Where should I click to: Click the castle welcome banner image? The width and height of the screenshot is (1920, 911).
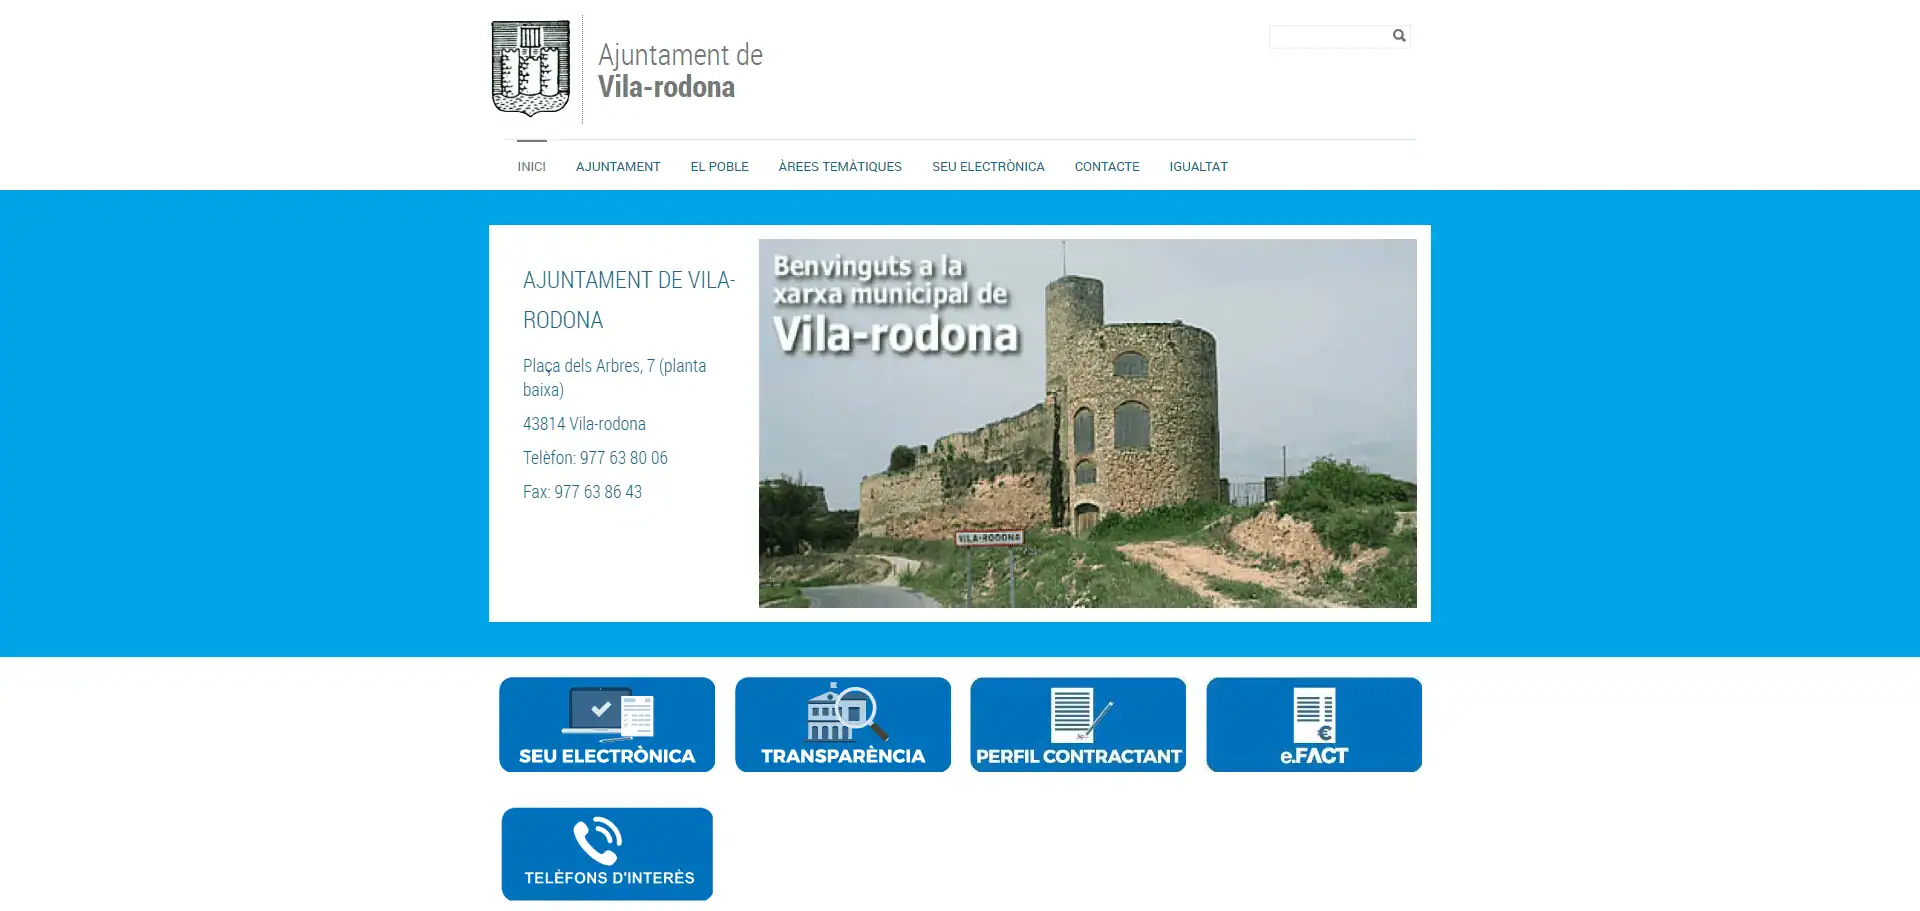pyautogui.click(x=1088, y=423)
